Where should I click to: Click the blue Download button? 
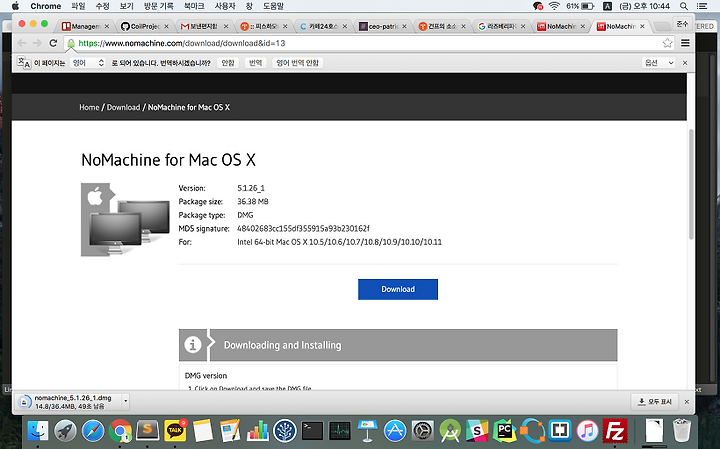pyautogui.click(x=398, y=289)
